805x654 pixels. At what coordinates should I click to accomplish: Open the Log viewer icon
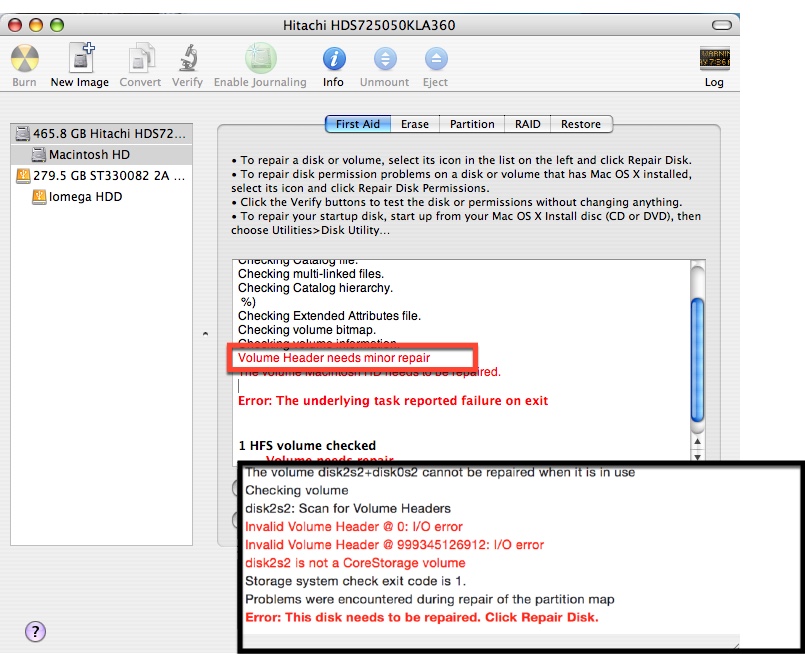(x=714, y=59)
